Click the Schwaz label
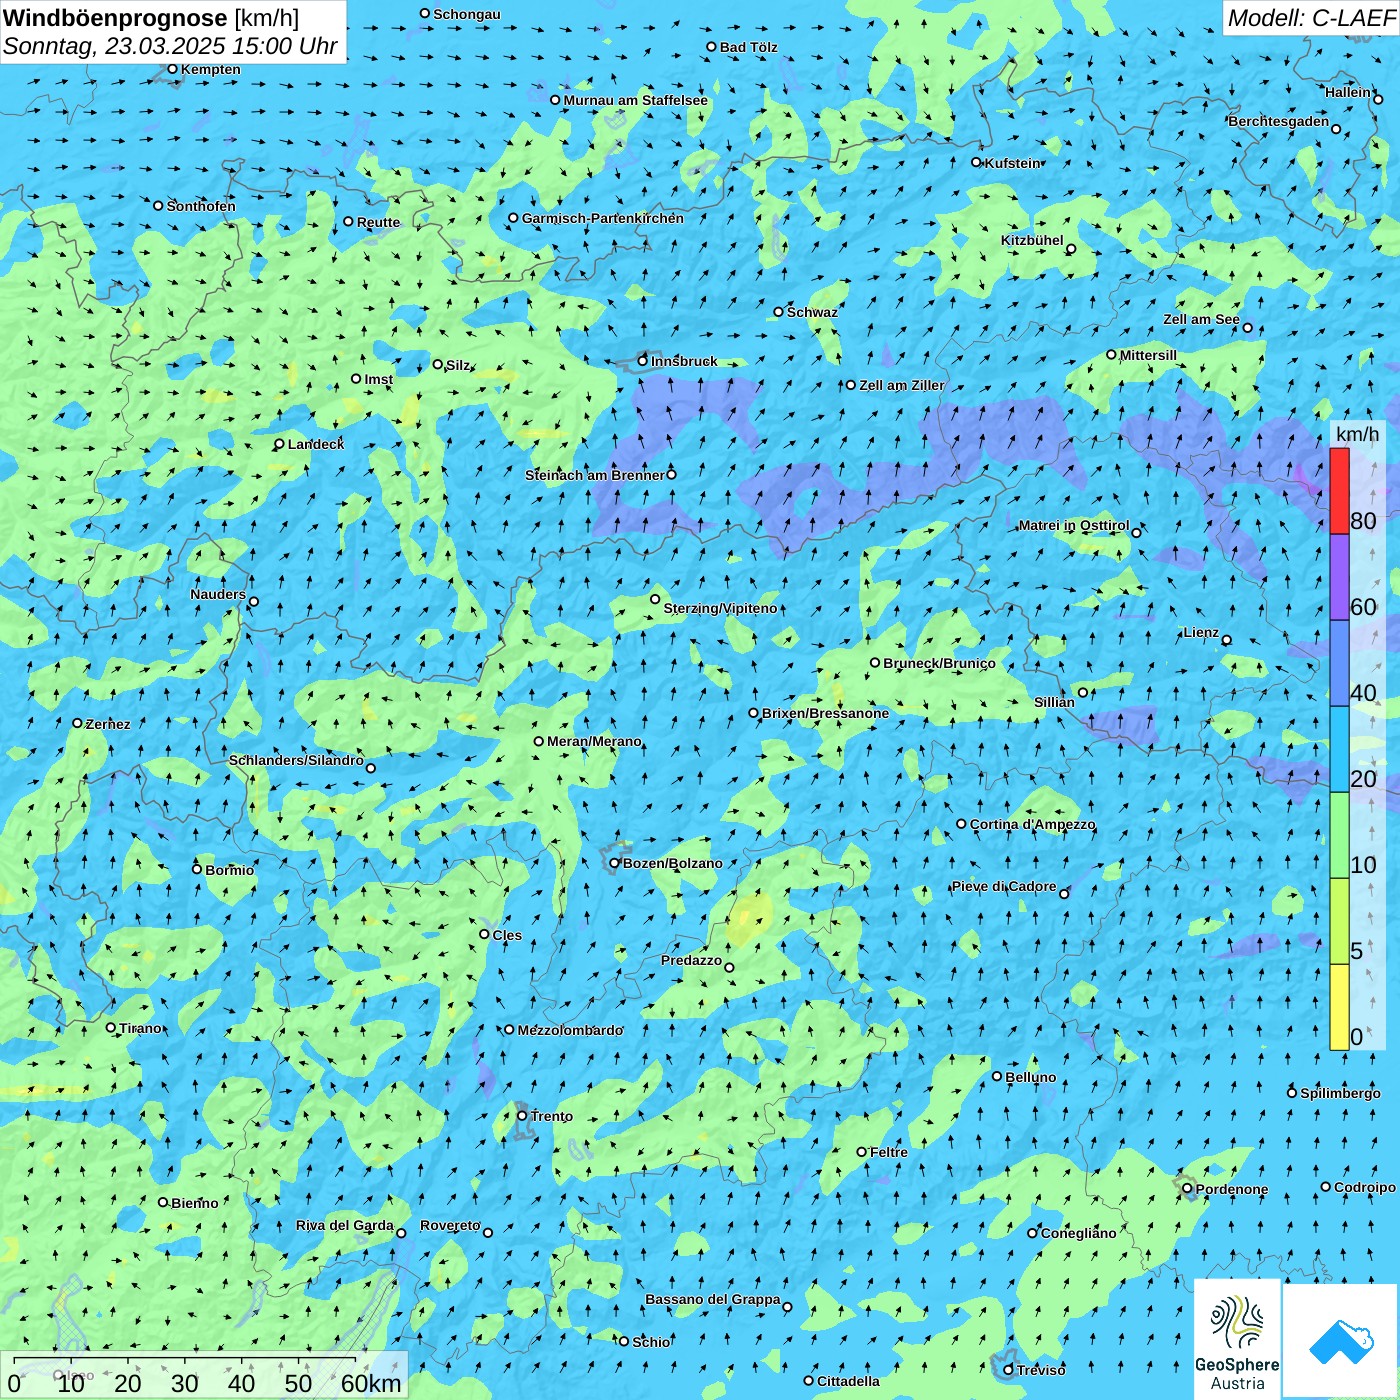This screenshot has height=1400, width=1400. click(812, 312)
